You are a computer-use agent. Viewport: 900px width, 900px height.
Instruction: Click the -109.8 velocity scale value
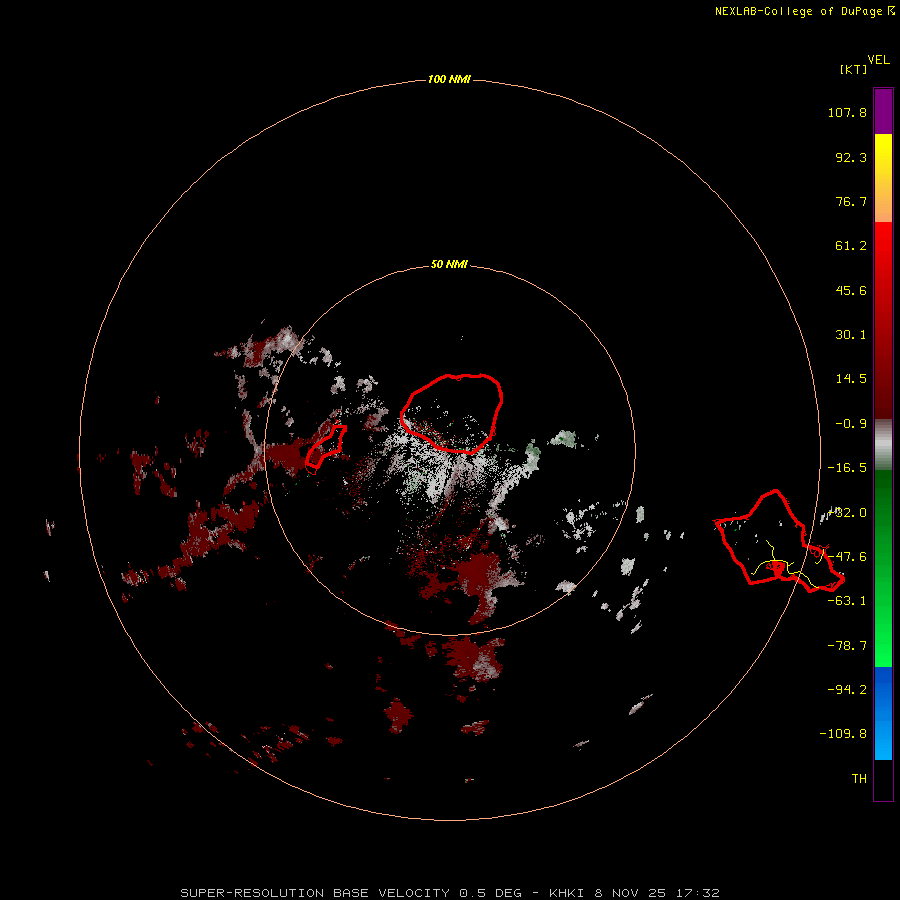click(843, 734)
